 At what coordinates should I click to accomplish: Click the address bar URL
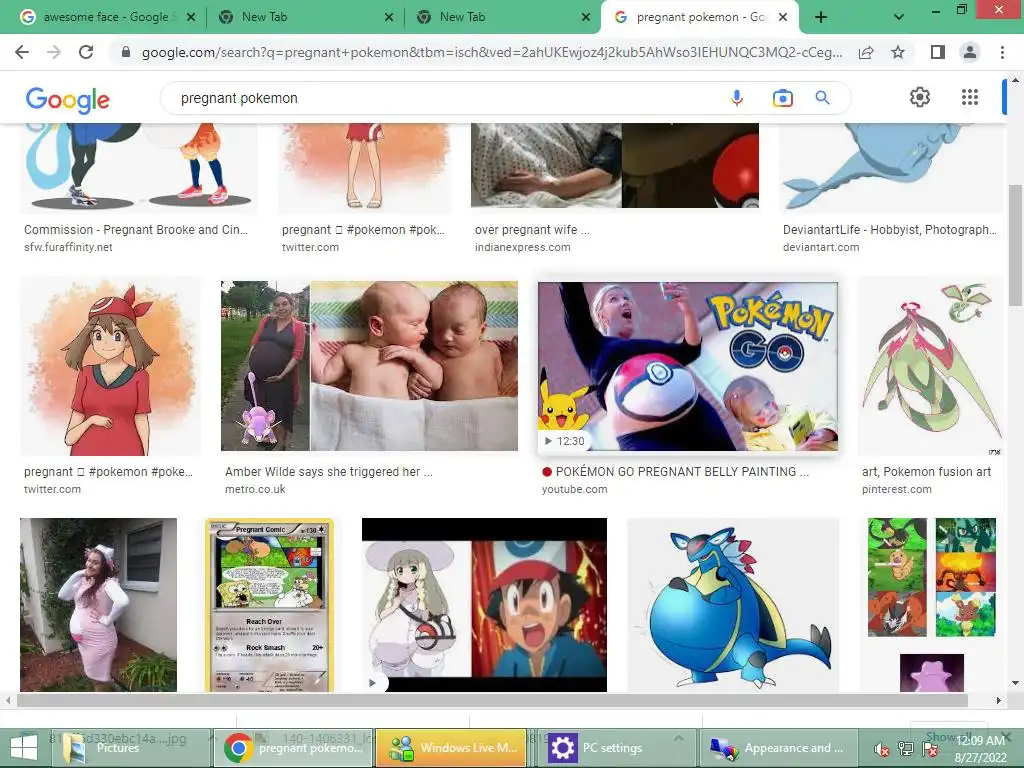pos(492,52)
